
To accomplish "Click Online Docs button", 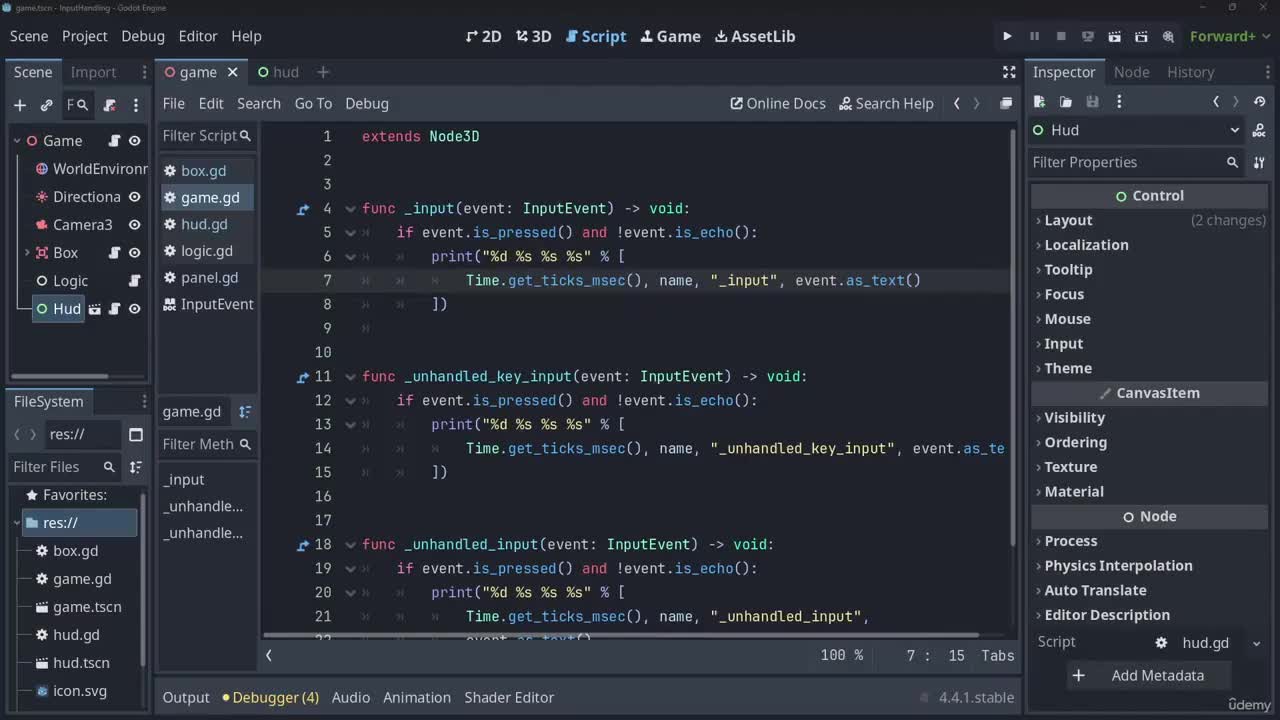I will (778, 103).
